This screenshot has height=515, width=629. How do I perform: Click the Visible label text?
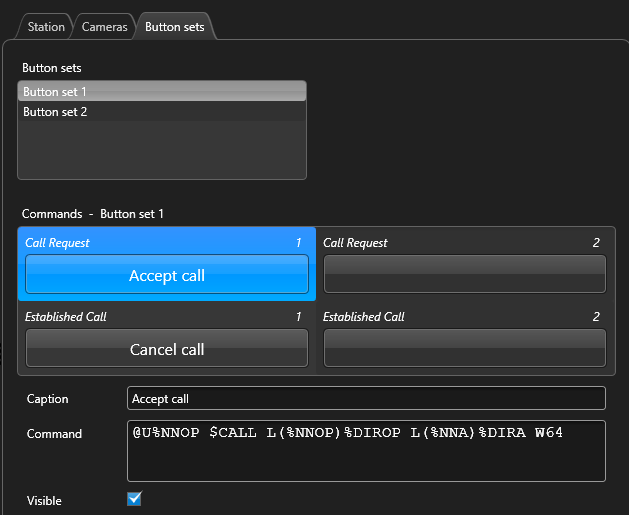(x=45, y=500)
